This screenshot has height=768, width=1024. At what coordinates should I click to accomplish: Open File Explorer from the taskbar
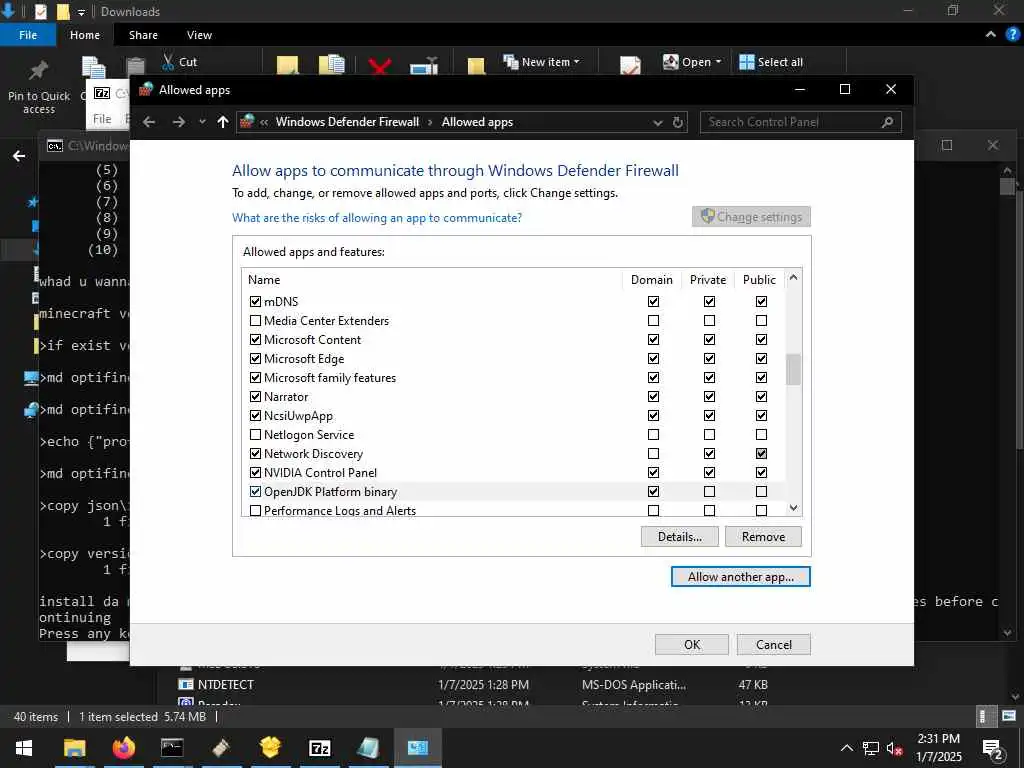pos(74,748)
